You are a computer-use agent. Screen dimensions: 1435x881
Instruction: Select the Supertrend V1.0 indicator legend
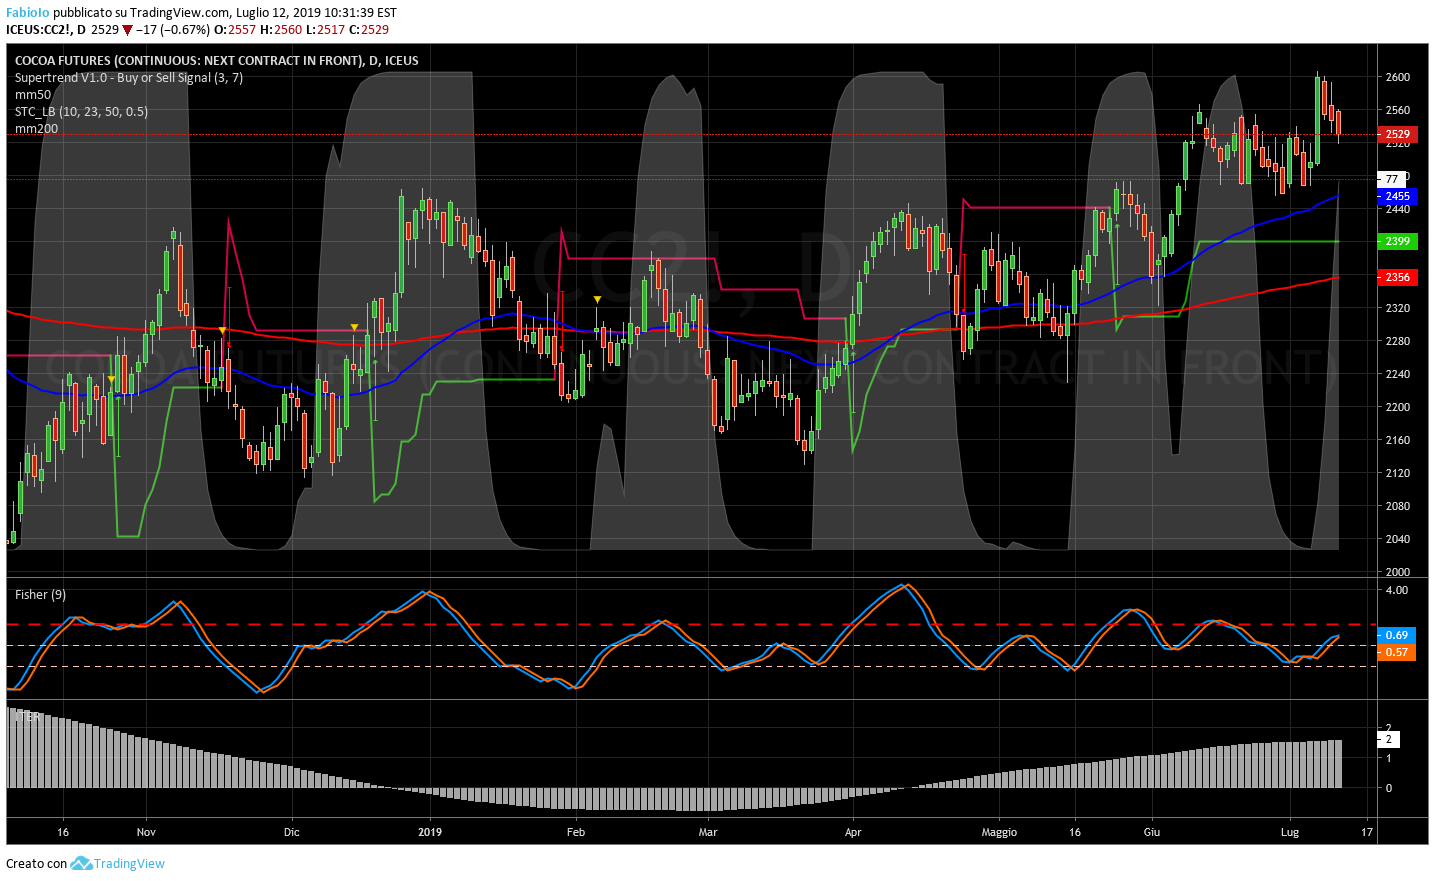pos(129,78)
